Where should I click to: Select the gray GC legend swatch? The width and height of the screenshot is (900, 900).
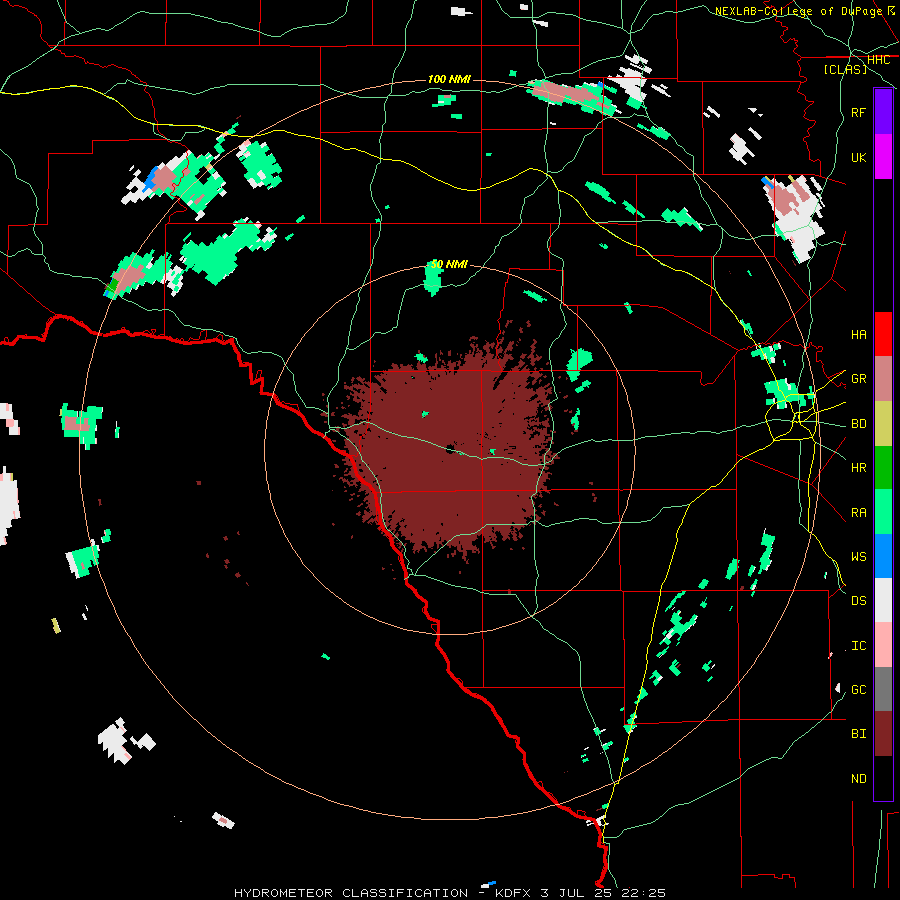[883, 689]
